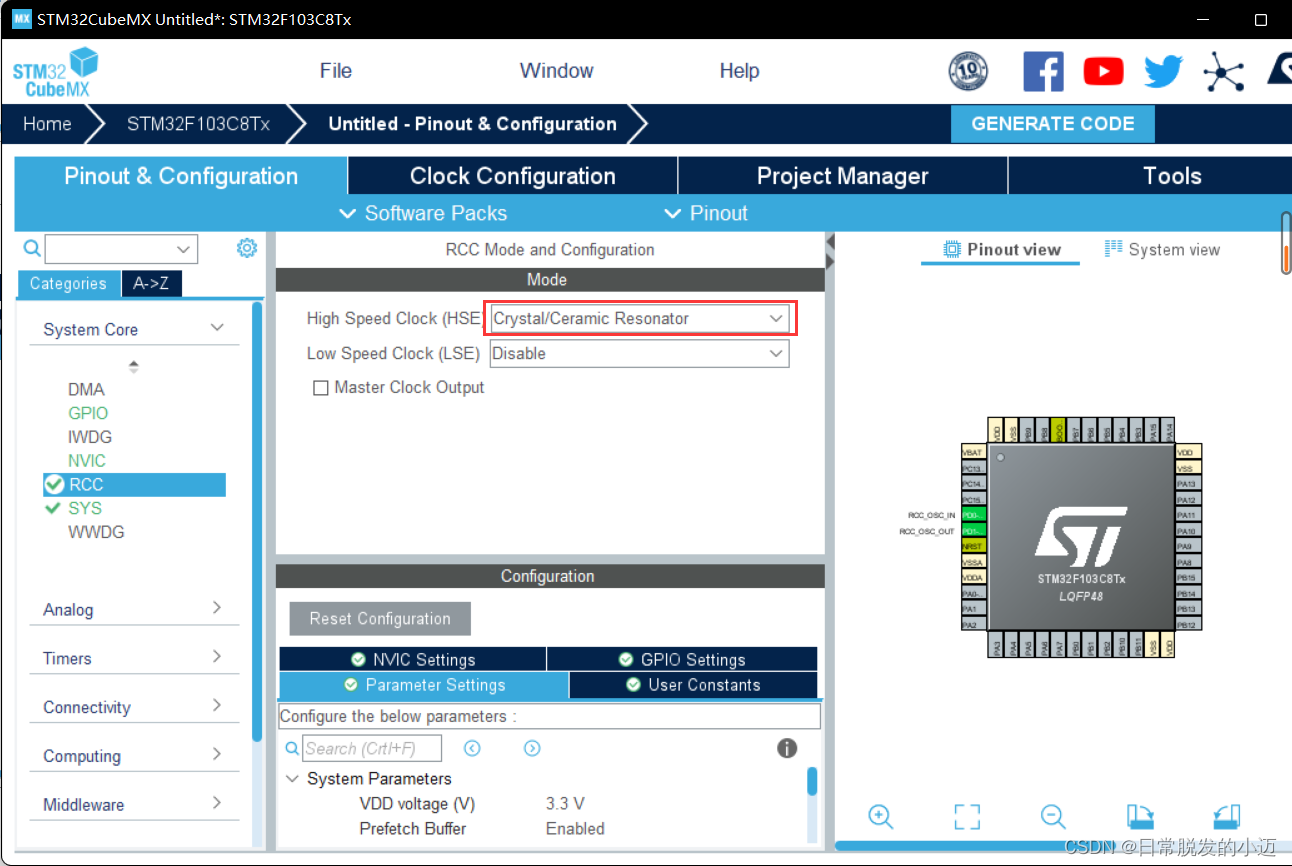Click the parameter Search (Ctrl+F) field

tap(373, 748)
